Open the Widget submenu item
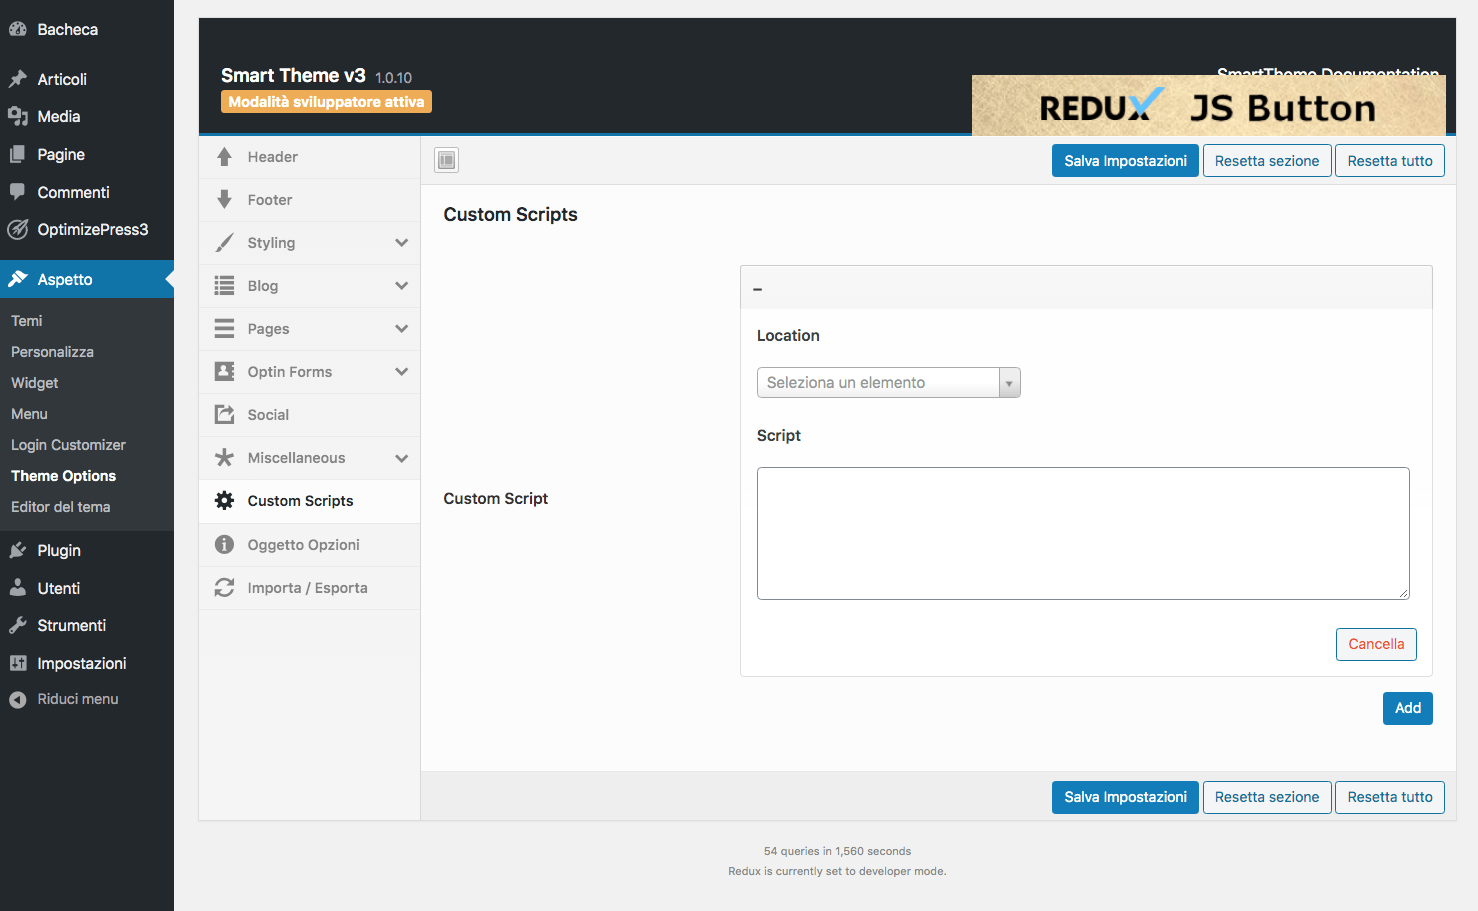Screen dimensions: 1478x911 (x=34, y=383)
